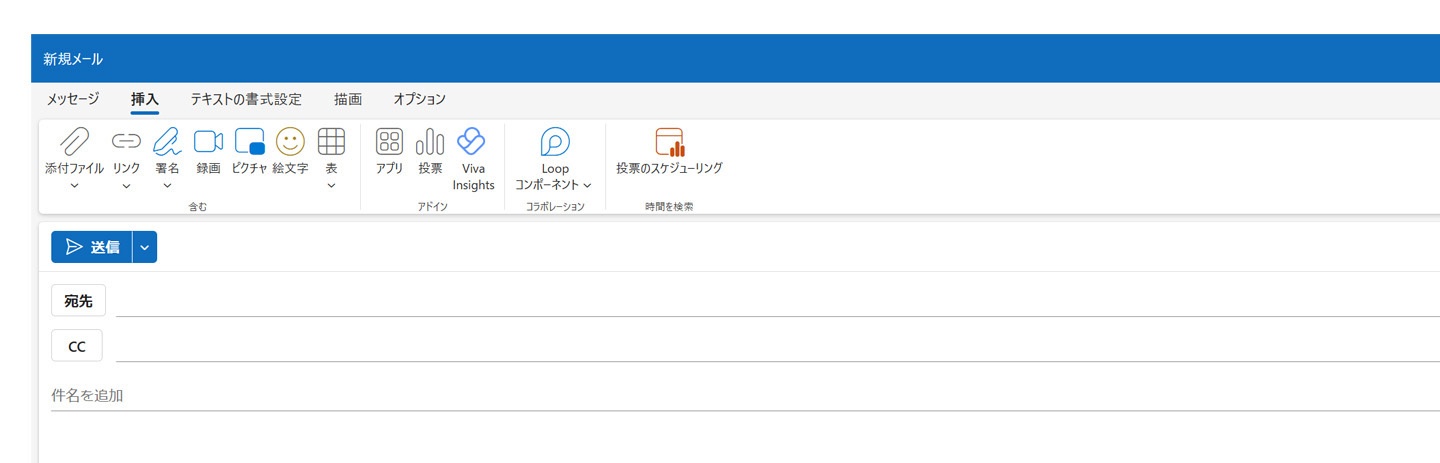The image size is (1440, 463).
Task: Click the 件名を追加 subject field
Action: coord(745,395)
